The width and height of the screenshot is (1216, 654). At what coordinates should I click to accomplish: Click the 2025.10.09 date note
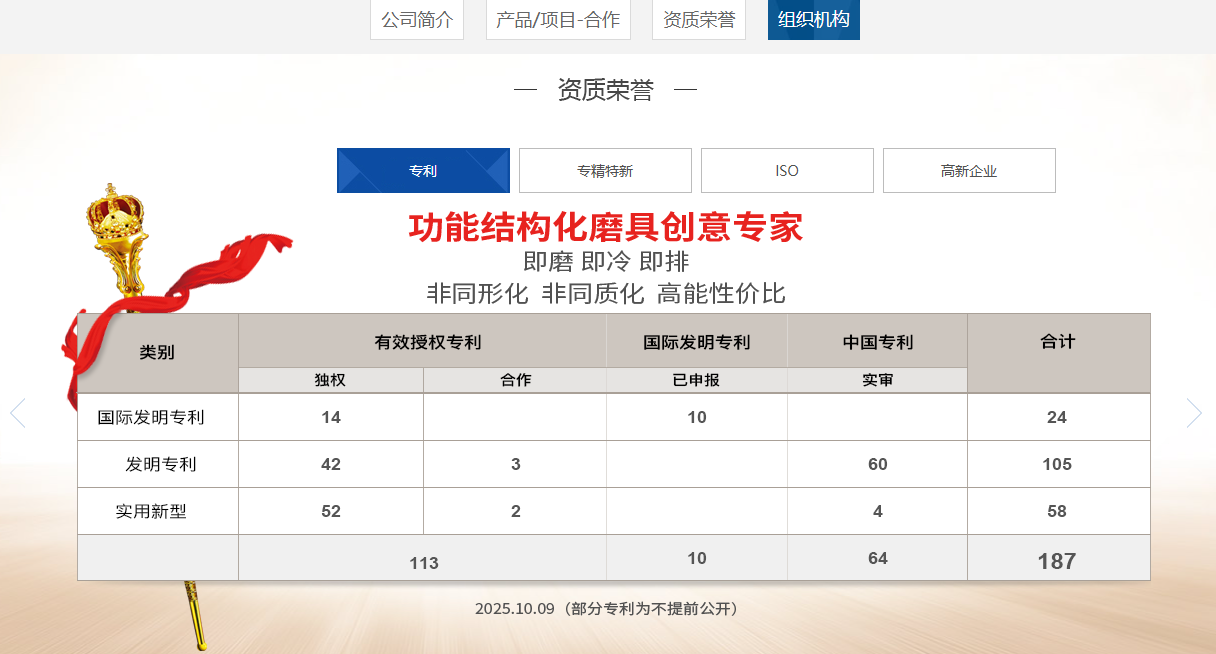[x=608, y=608]
